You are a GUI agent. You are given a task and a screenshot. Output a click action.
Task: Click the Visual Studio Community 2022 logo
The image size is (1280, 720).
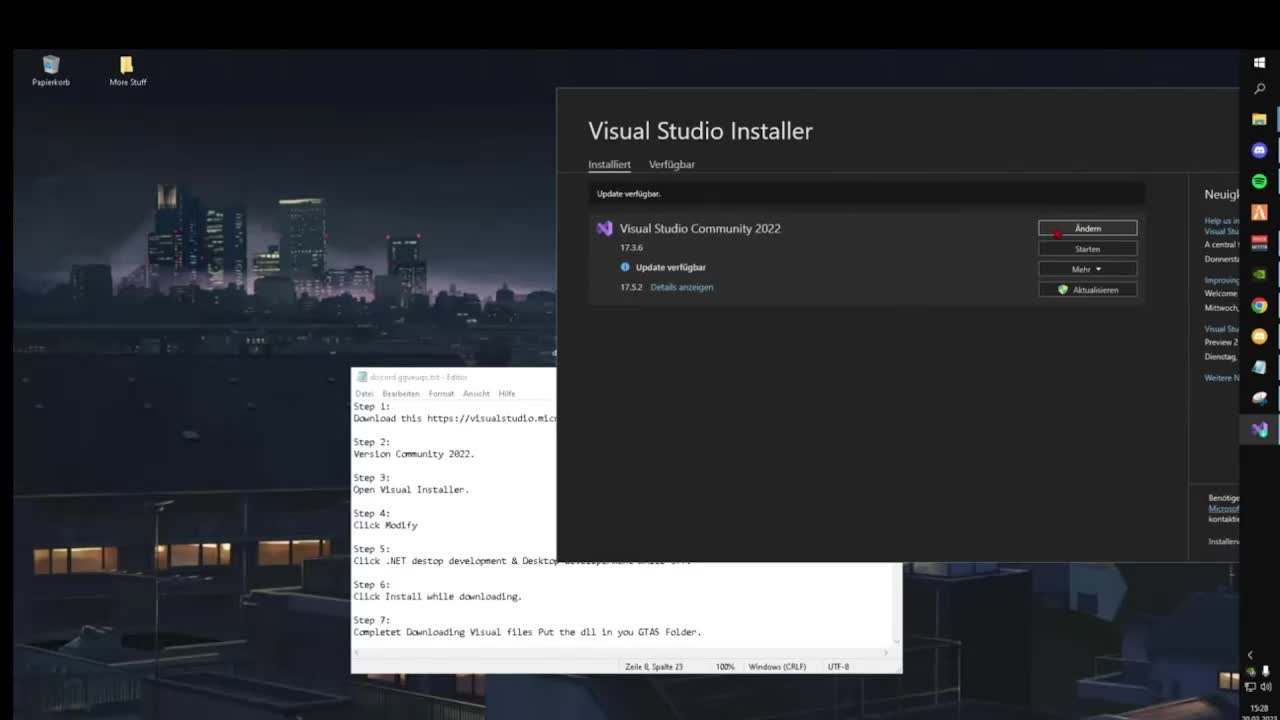pos(604,228)
